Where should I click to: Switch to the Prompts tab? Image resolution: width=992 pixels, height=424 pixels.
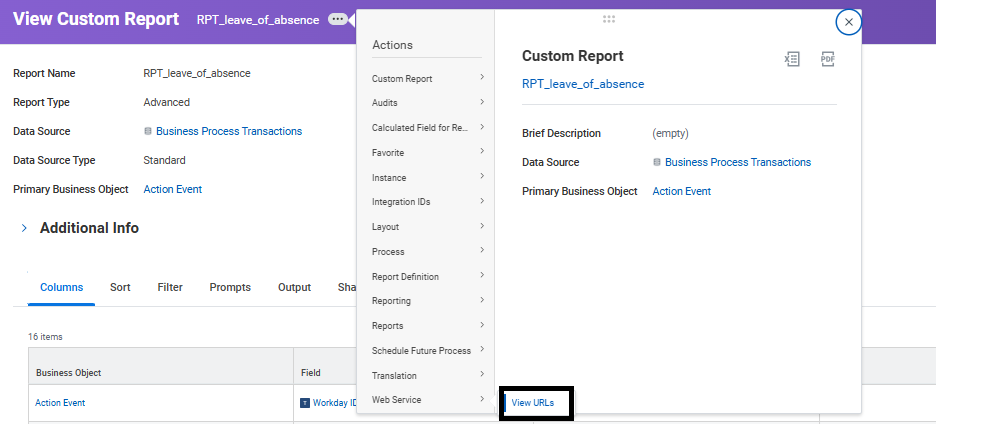(x=230, y=287)
